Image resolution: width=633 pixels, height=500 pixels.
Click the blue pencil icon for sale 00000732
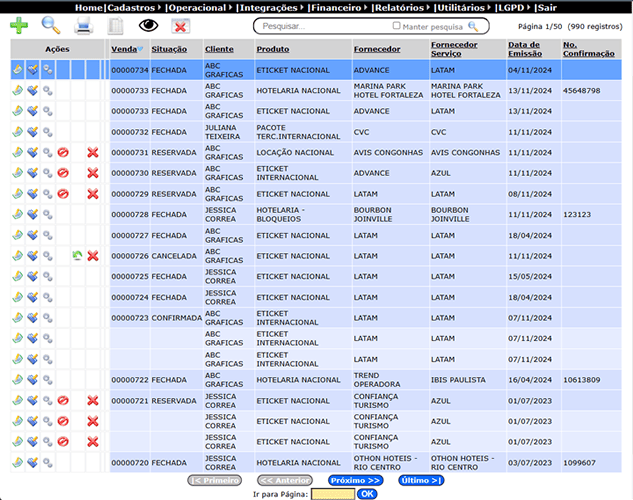[33, 132]
